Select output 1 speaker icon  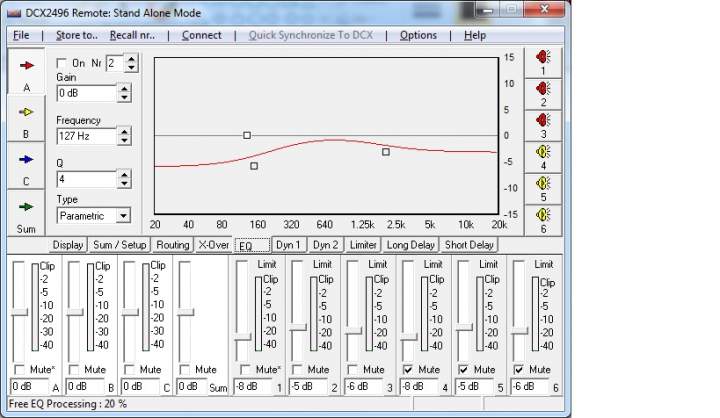click(543, 57)
